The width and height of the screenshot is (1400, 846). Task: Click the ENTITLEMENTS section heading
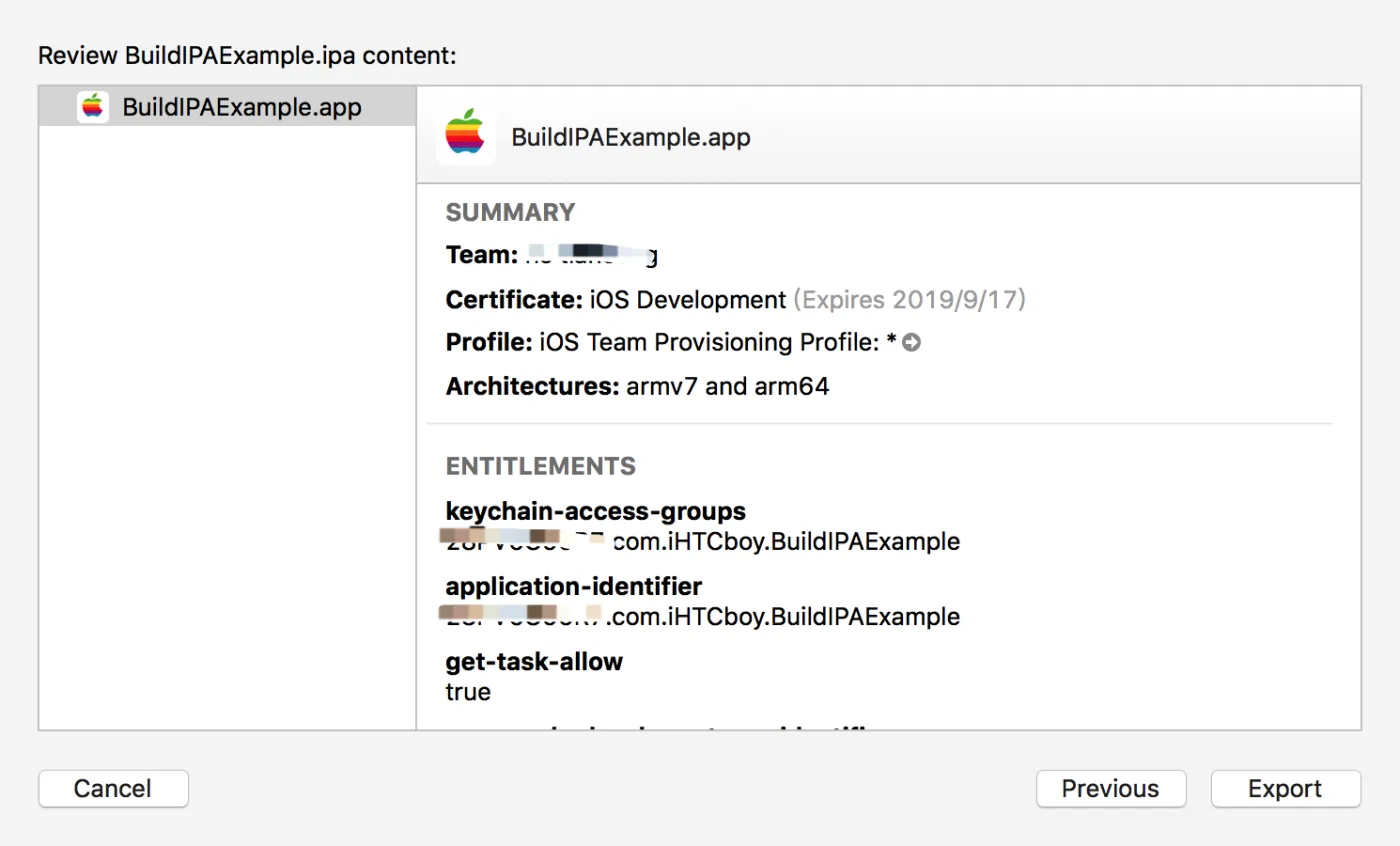tap(541, 466)
